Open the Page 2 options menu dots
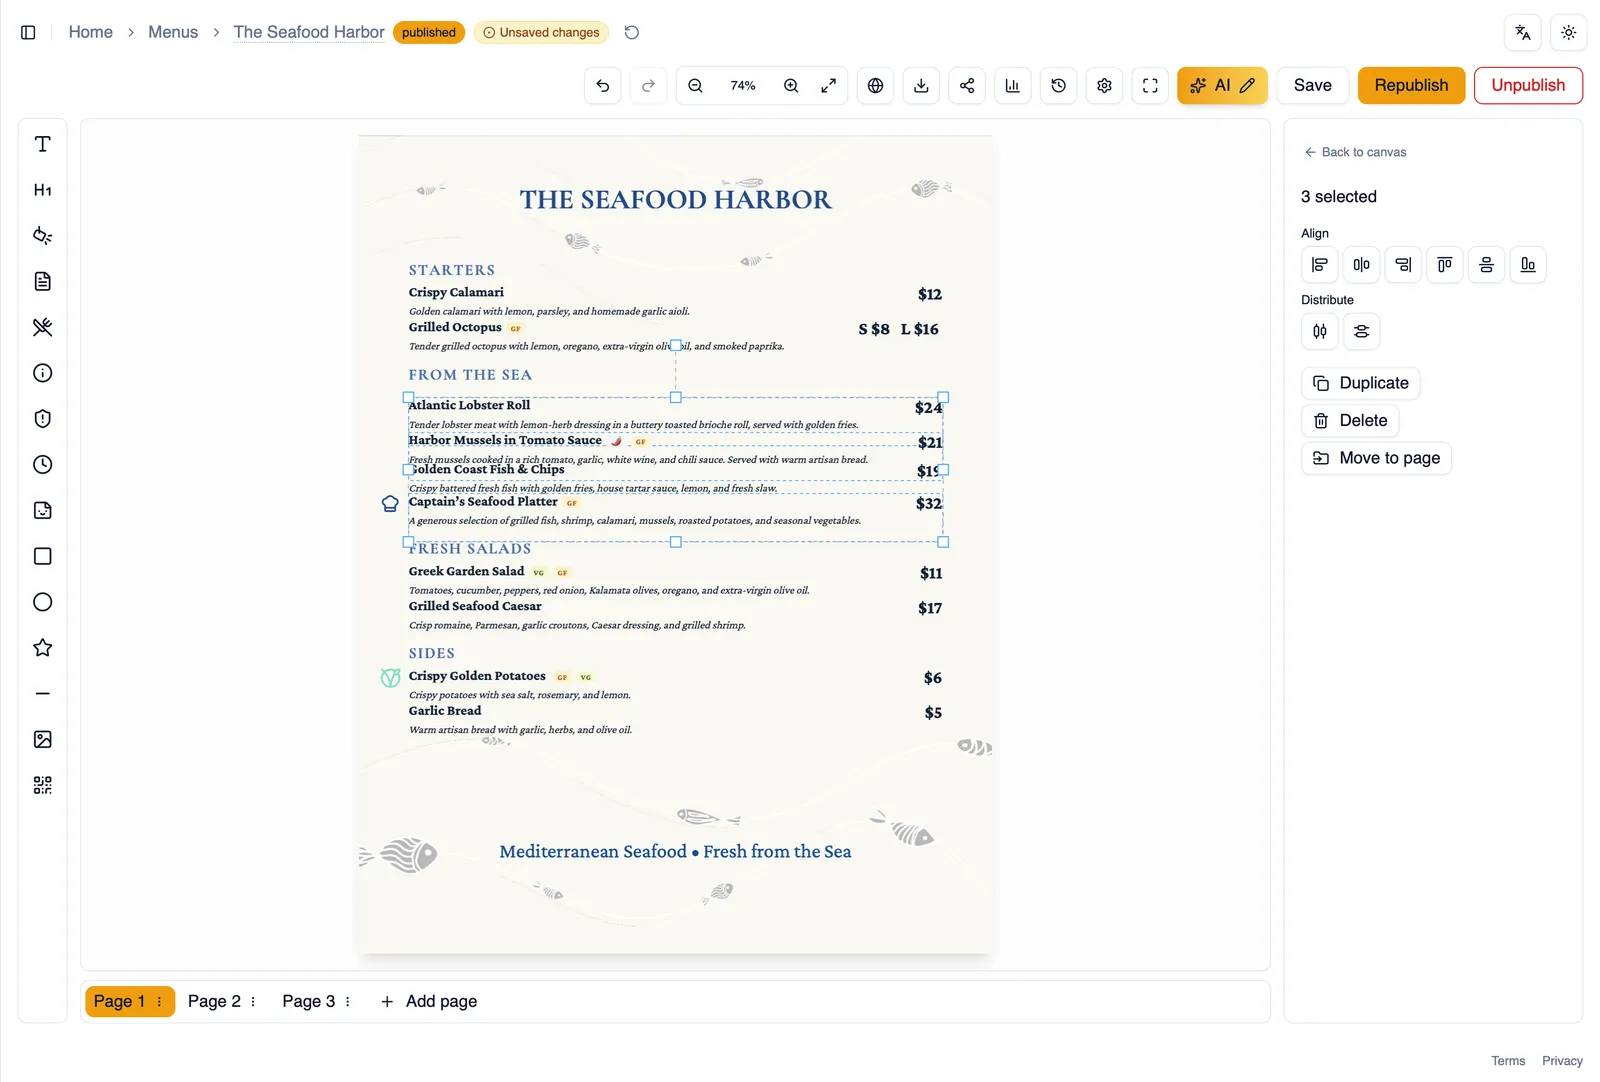This screenshot has height=1082, width=1600. [253, 1001]
